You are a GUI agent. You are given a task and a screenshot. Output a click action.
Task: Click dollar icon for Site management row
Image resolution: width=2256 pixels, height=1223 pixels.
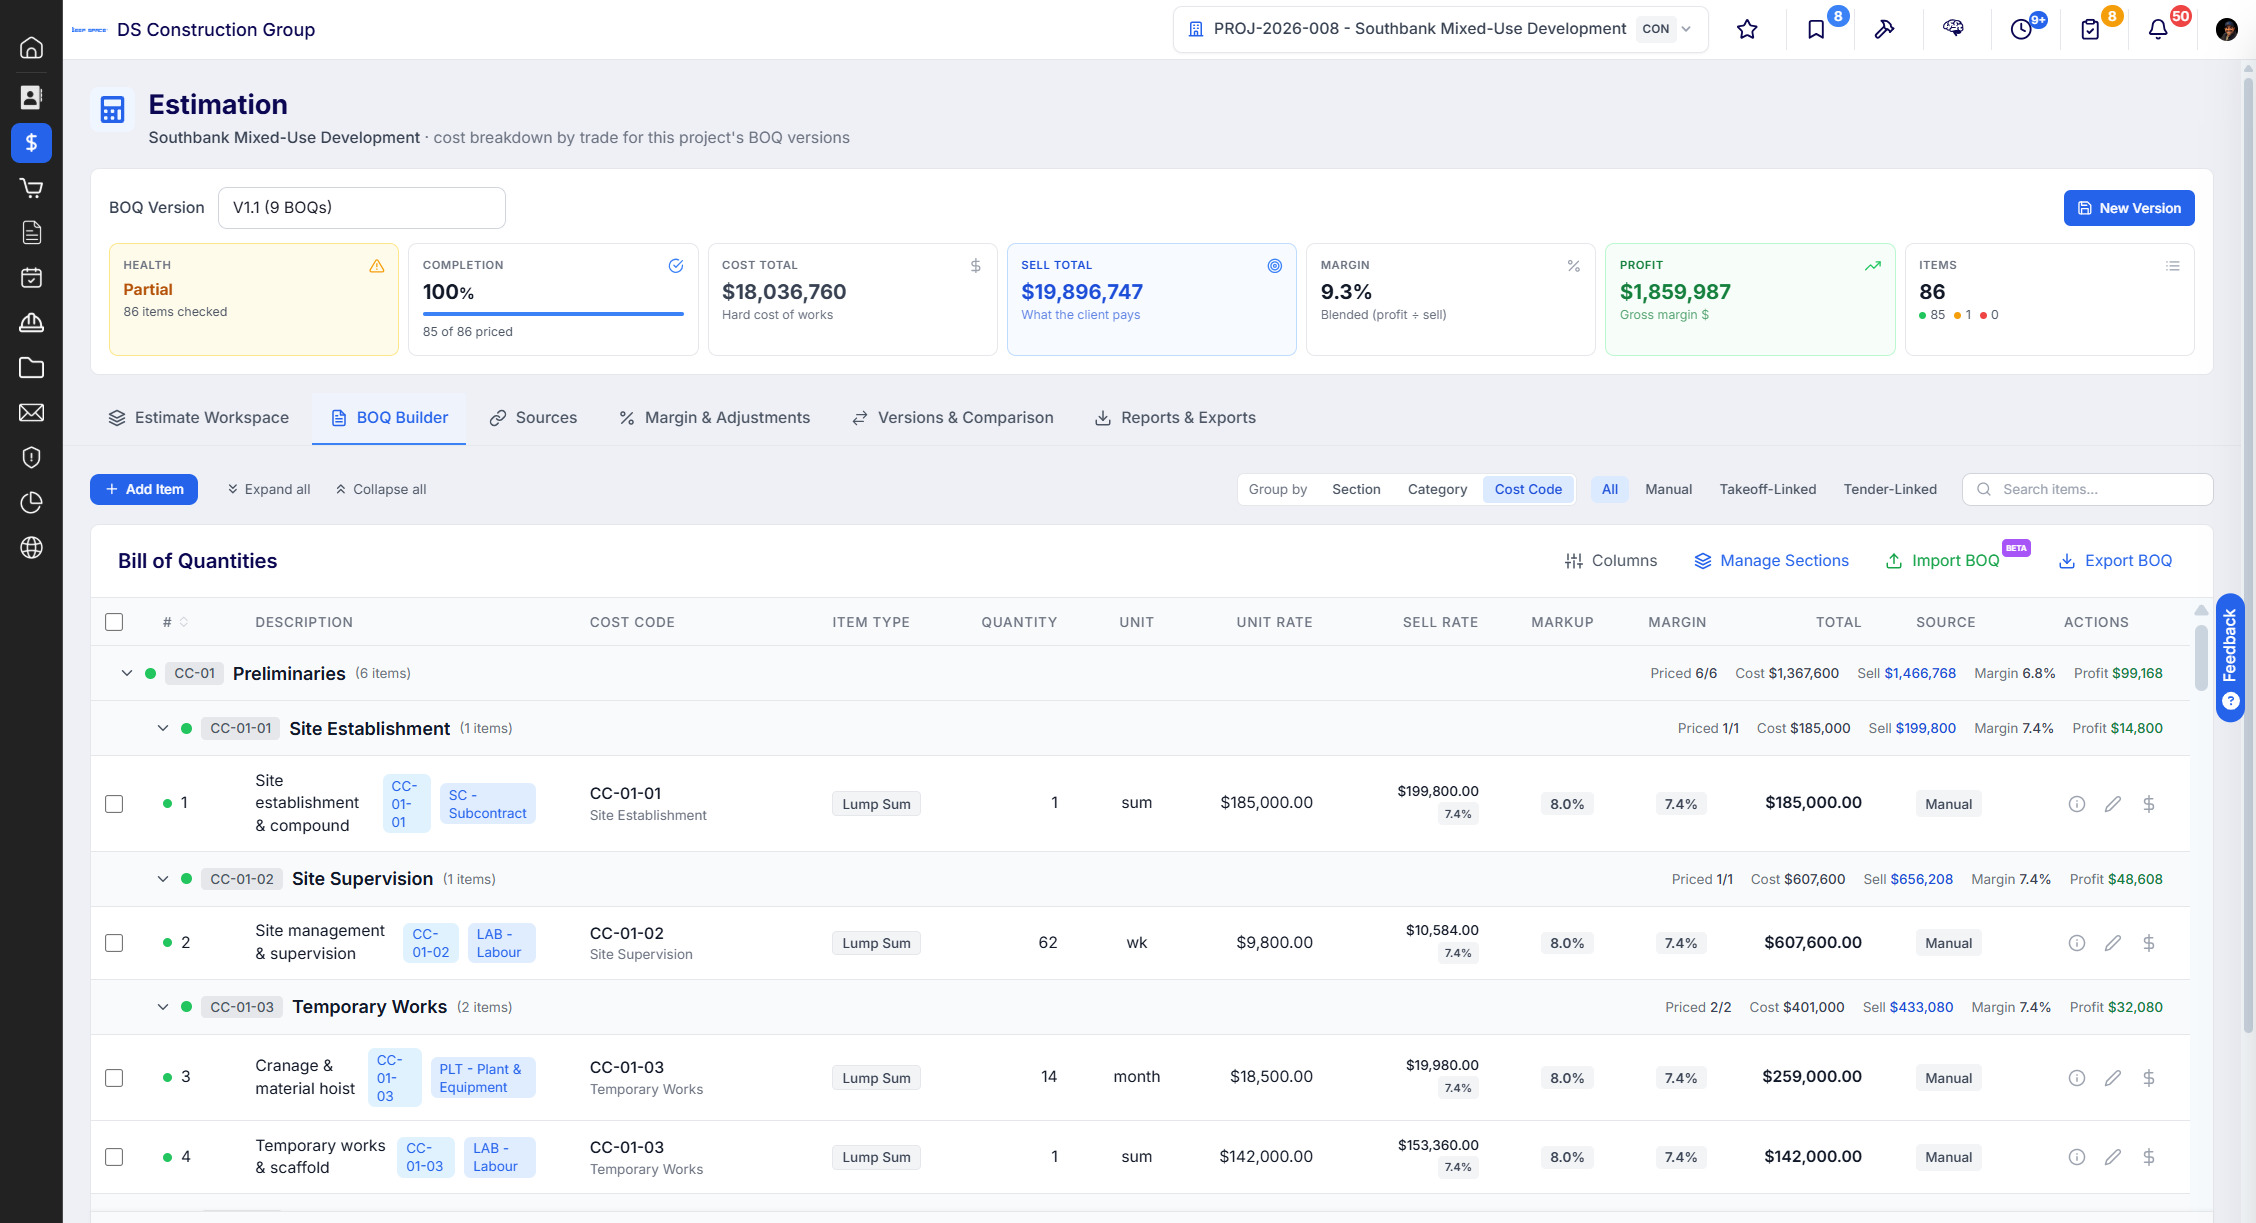click(2149, 943)
